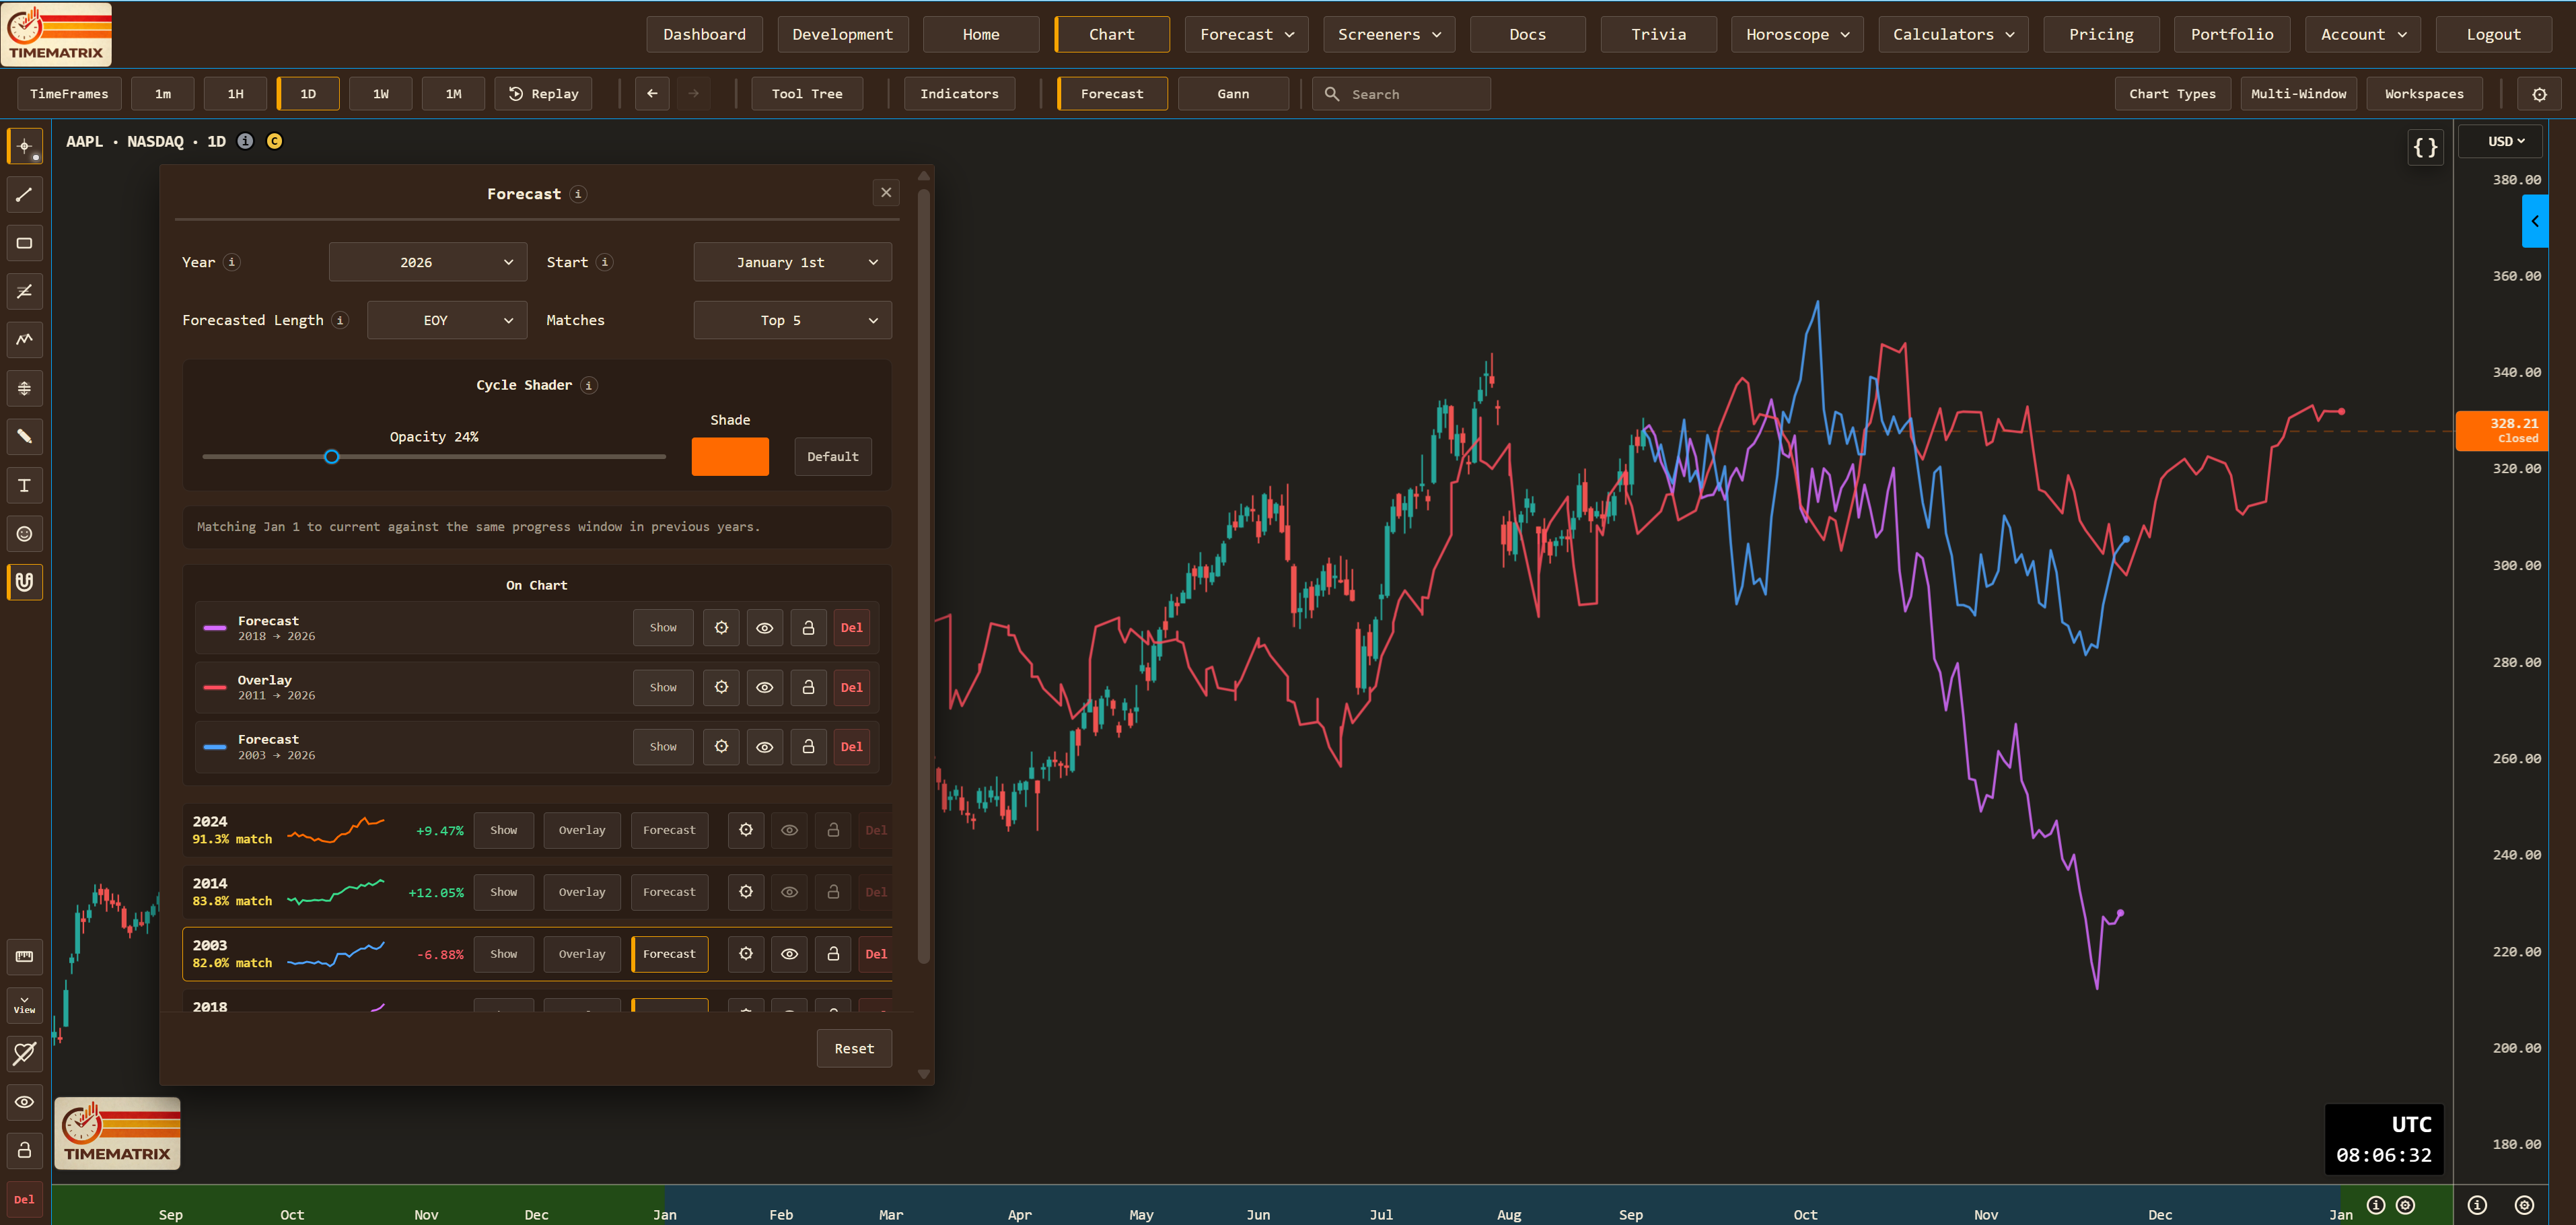The width and height of the screenshot is (2576, 1225).
Task: Open the USD currency dropdown
Action: coord(2506,141)
